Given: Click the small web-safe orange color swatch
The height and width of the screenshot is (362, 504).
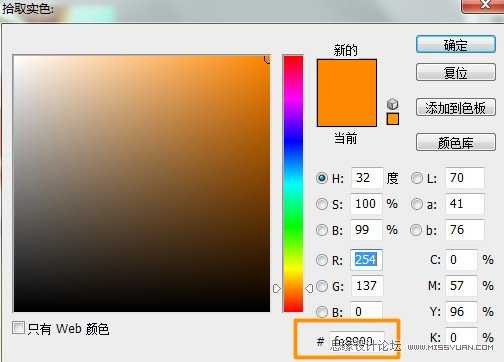Looking at the screenshot, I should [x=393, y=119].
